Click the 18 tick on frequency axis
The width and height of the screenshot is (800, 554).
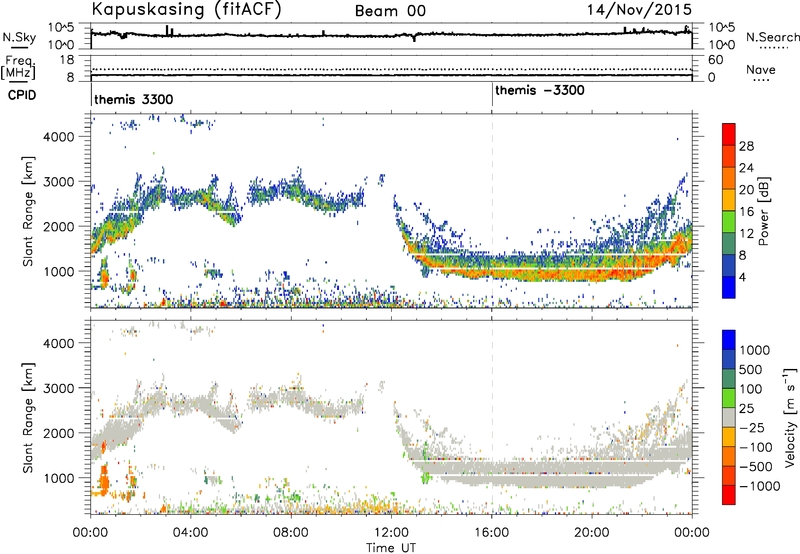(x=67, y=60)
